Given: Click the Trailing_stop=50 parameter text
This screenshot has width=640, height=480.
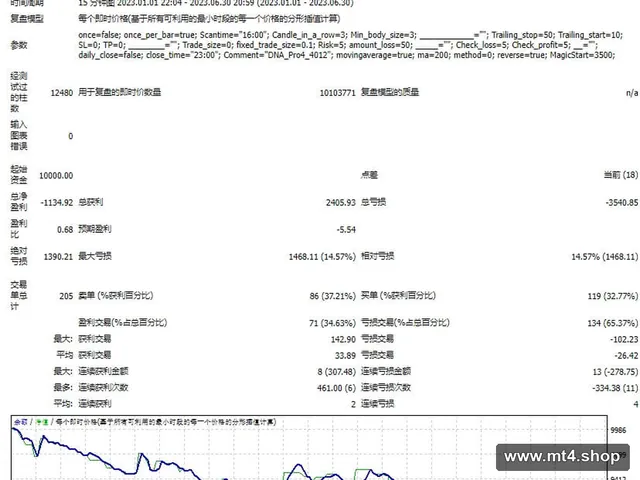Looking at the screenshot, I should click(x=522, y=35).
